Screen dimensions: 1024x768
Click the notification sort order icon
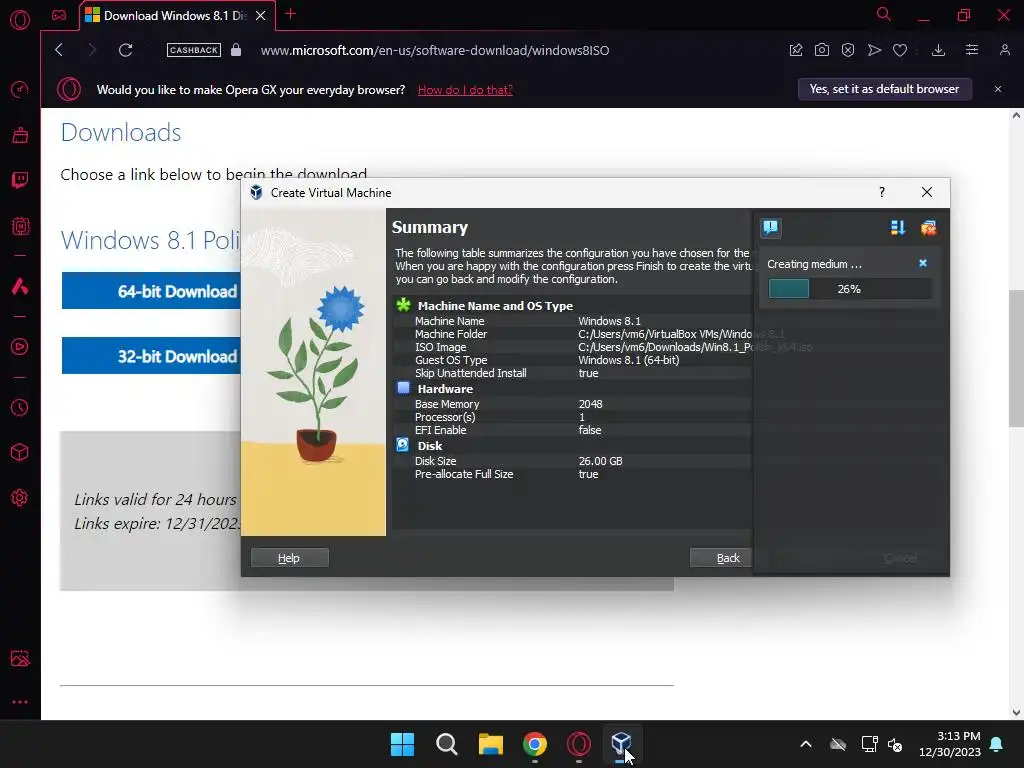[x=898, y=227]
